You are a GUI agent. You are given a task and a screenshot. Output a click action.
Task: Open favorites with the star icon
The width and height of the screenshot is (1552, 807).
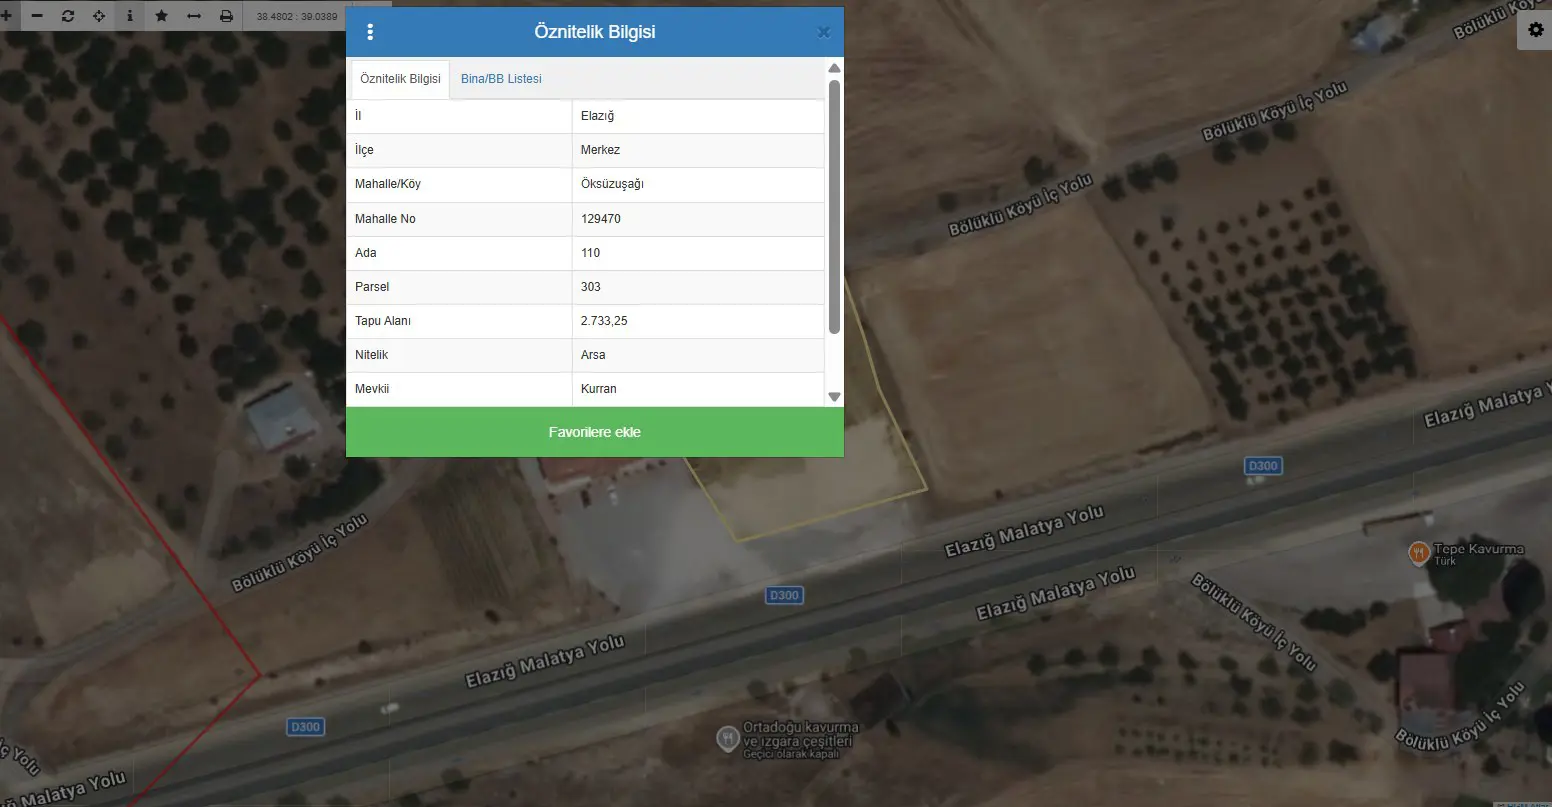point(161,16)
